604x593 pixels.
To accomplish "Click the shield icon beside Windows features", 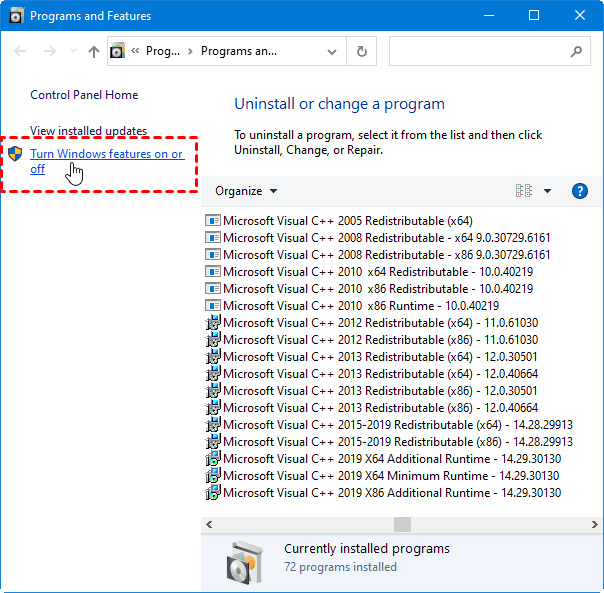I will 15,154.
